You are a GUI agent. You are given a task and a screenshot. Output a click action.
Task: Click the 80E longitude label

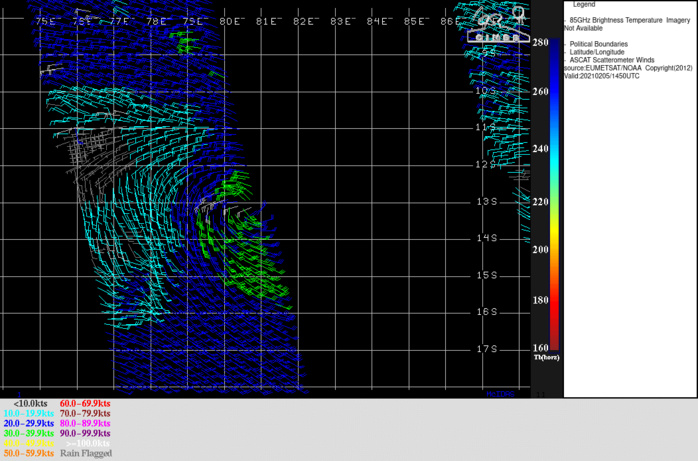coord(231,21)
